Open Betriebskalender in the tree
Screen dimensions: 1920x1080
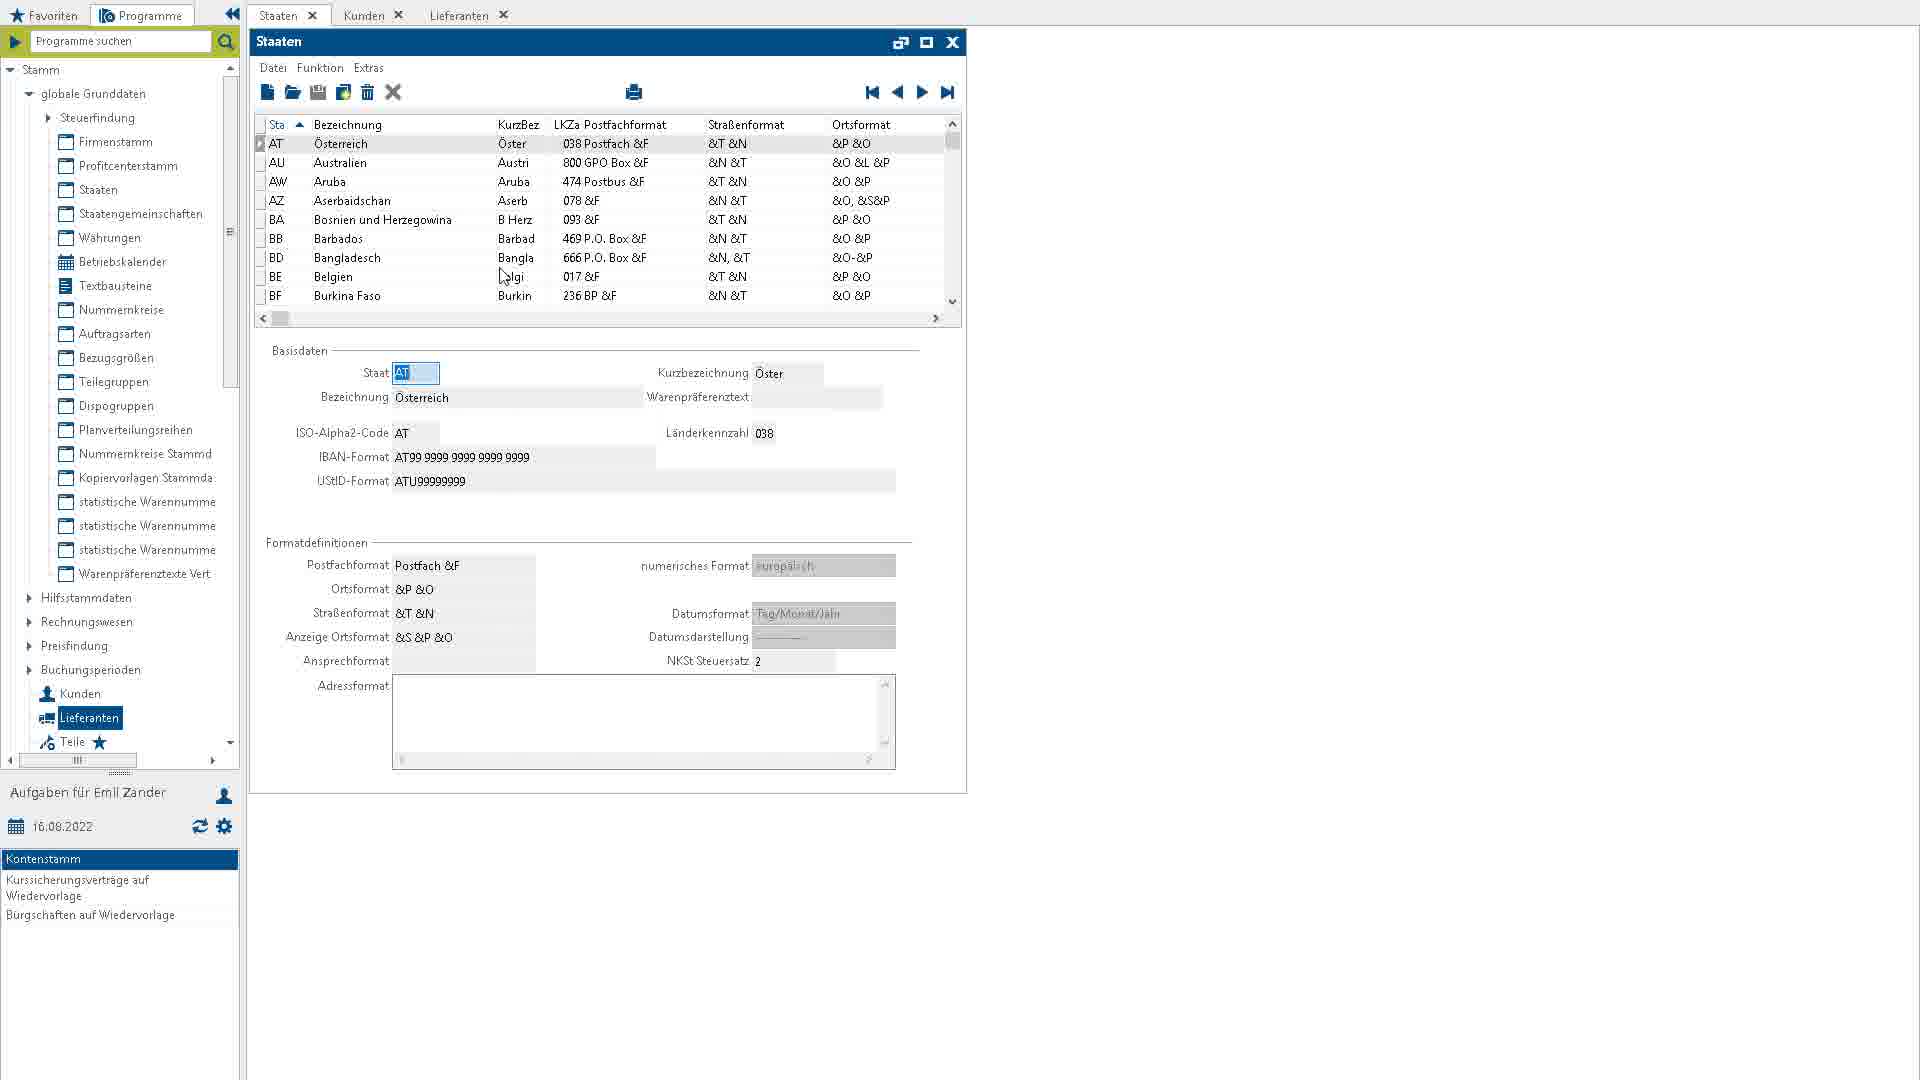[x=122, y=262]
